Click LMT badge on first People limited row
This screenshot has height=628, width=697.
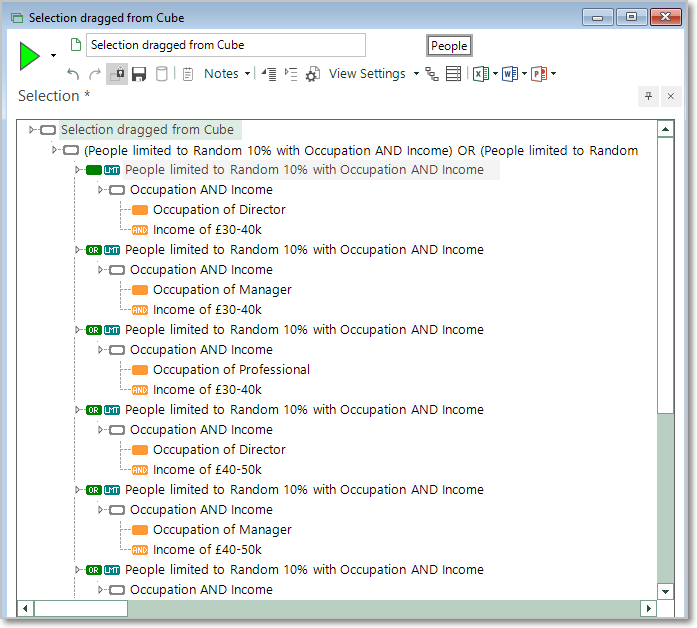pyautogui.click(x=112, y=170)
